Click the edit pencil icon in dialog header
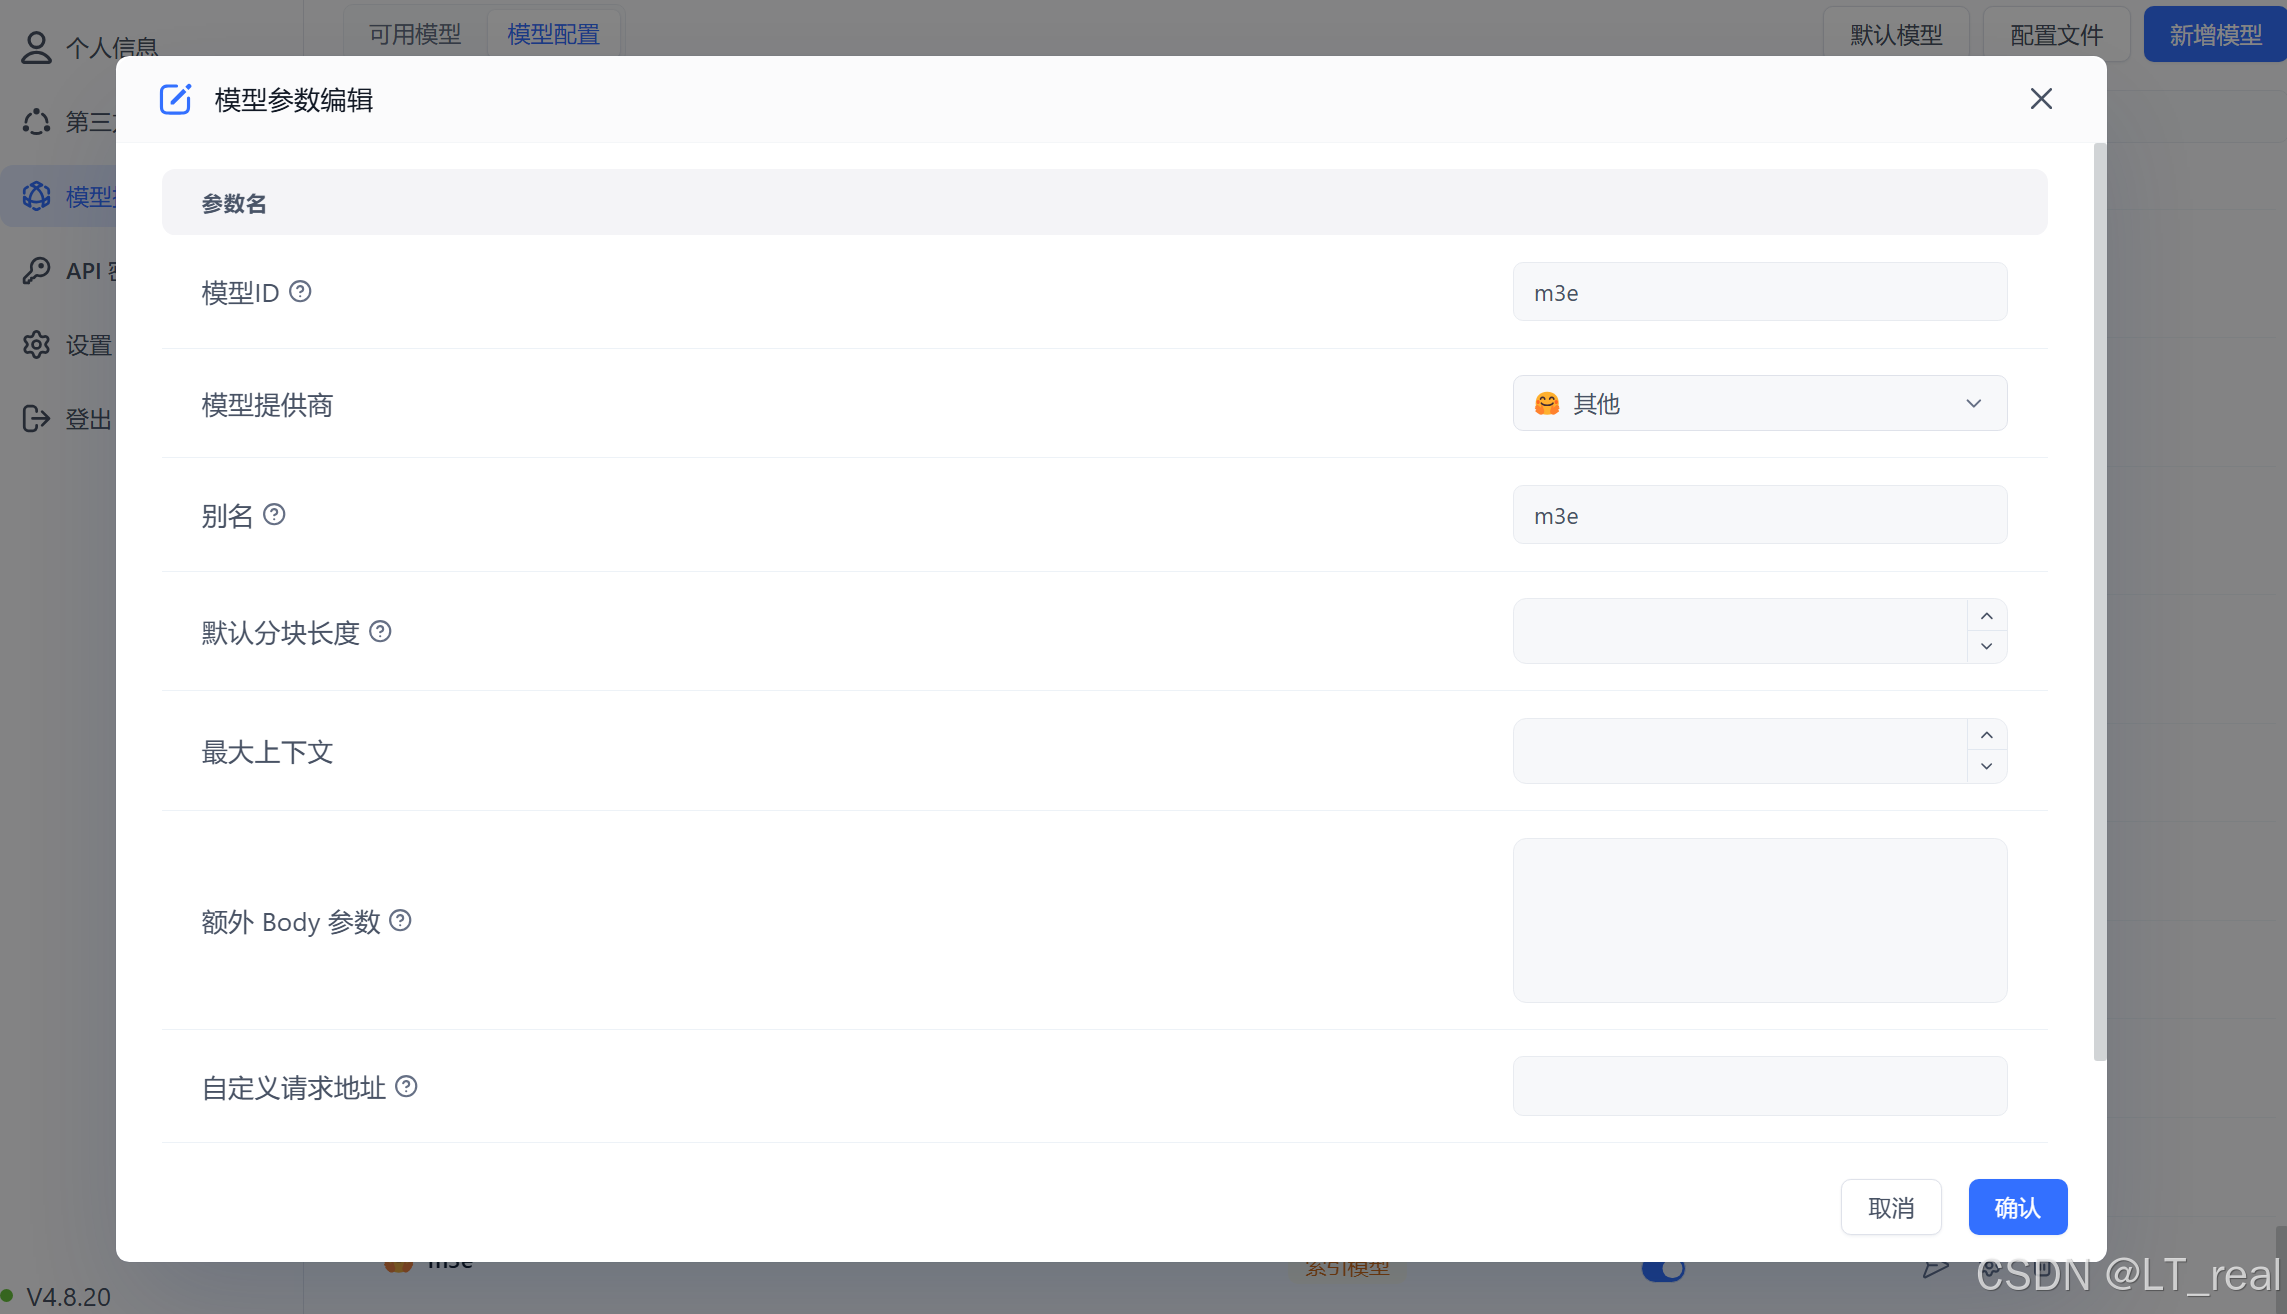Screen dimensions: 2287x1314 tap(176, 99)
